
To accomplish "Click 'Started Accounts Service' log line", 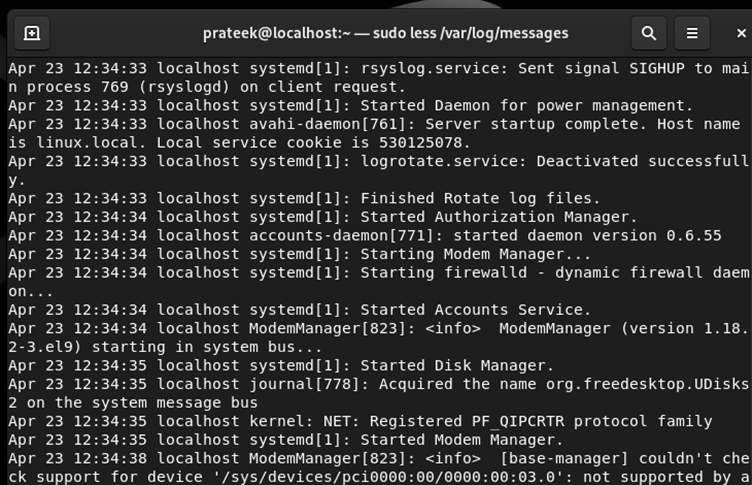I will [x=299, y=310].
